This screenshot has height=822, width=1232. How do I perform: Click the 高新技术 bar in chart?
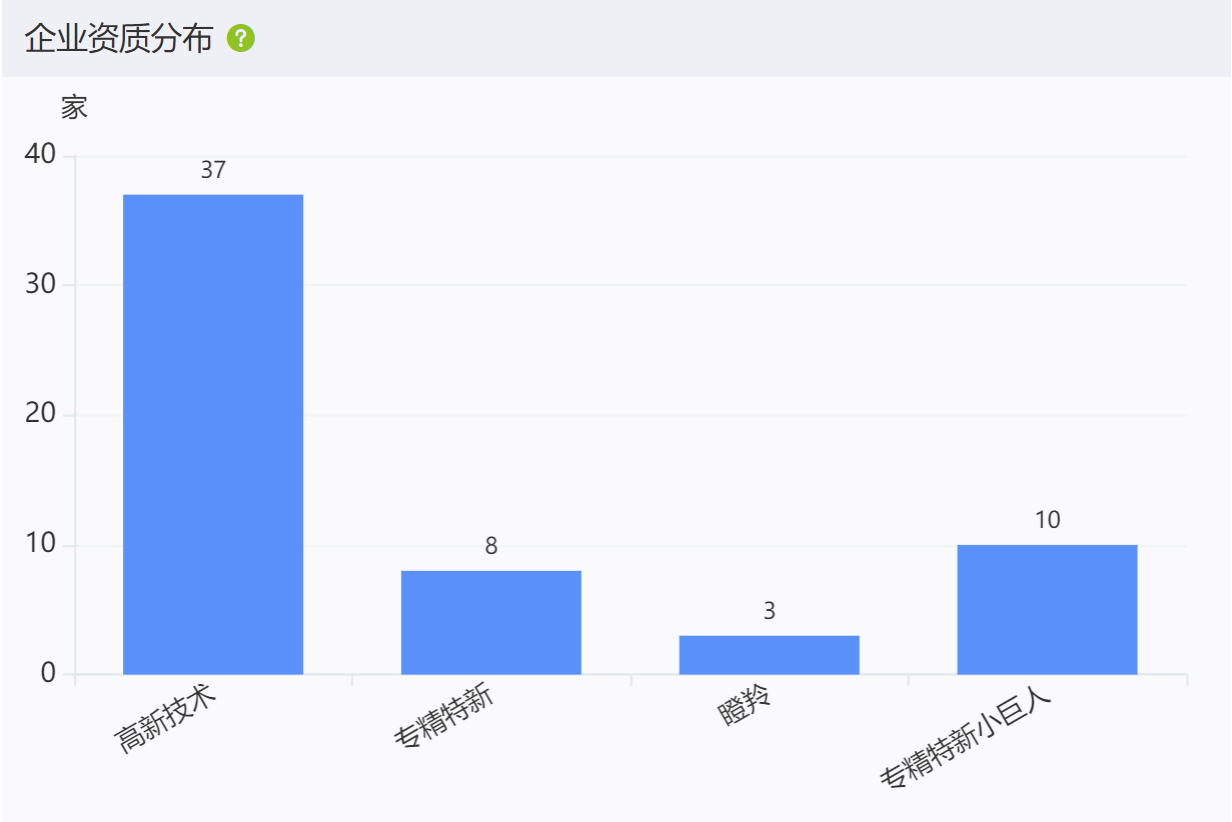click(x=213, y=434)
